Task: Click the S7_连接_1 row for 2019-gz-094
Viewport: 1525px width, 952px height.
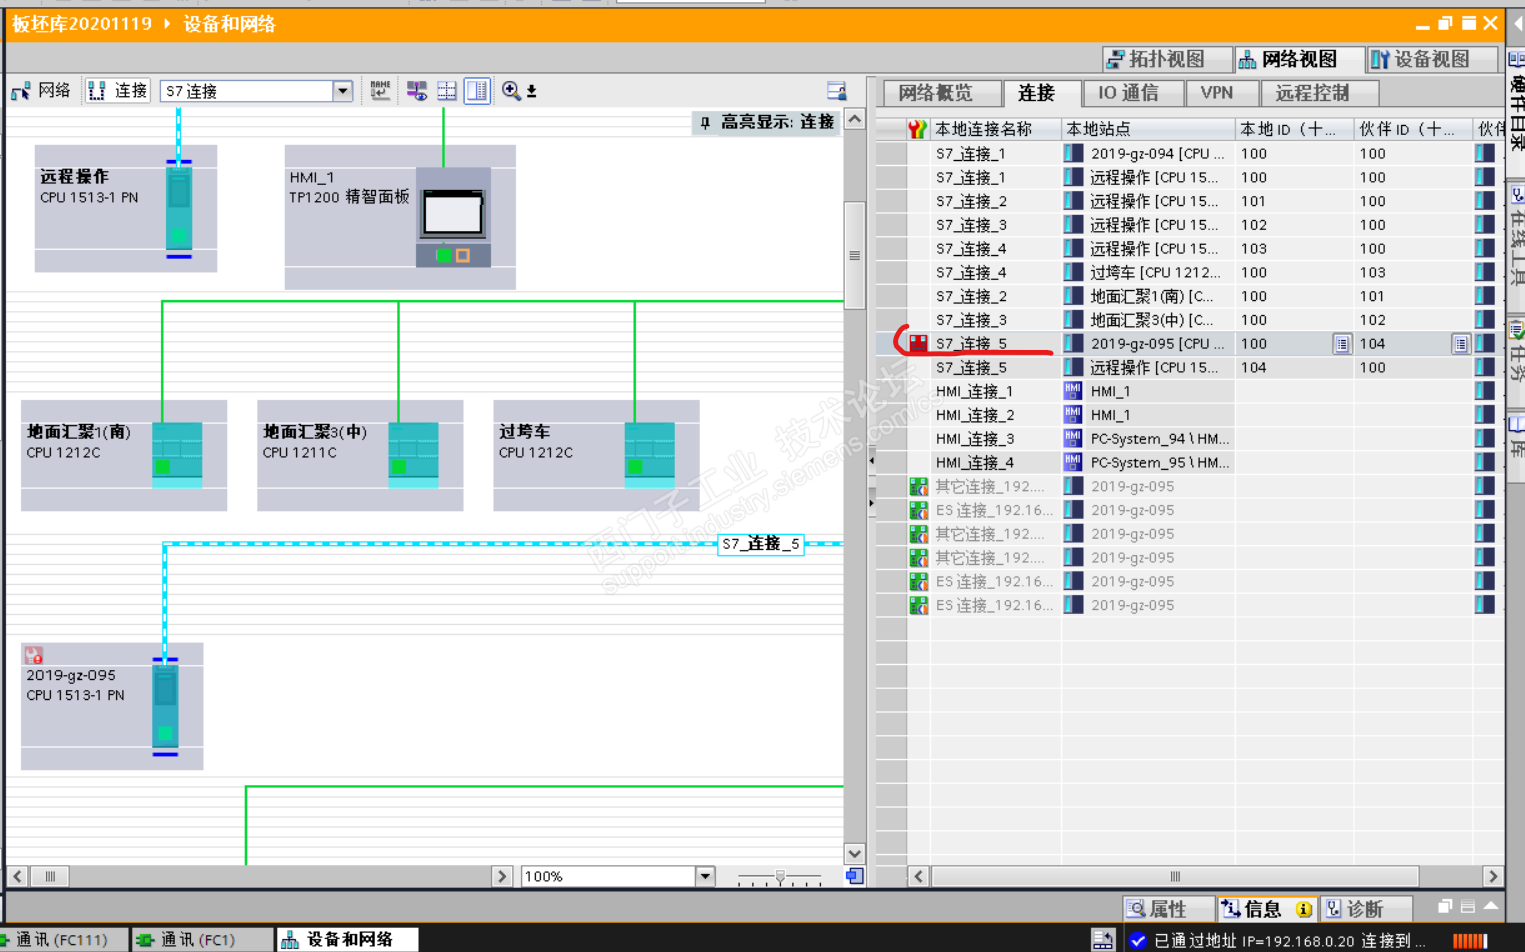Action: tap(1189, 154)
